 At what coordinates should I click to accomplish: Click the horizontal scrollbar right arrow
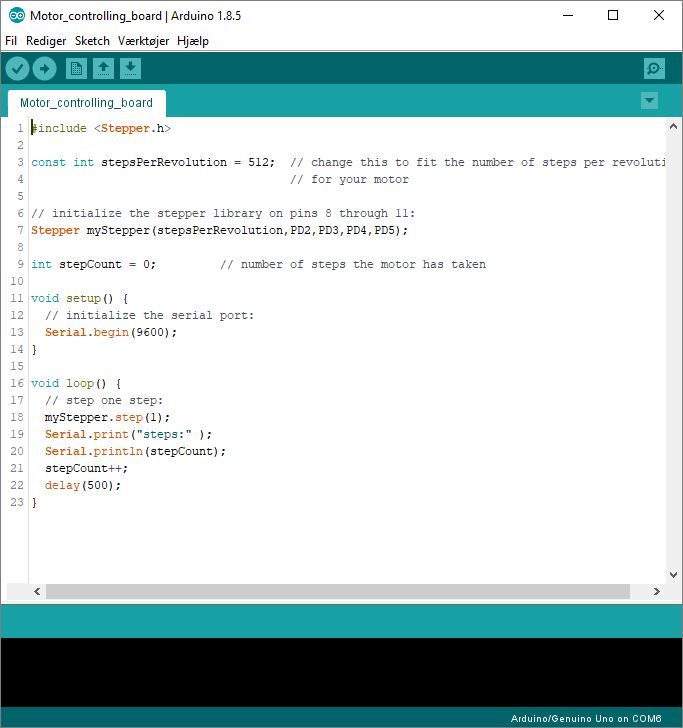click(657, 592)
